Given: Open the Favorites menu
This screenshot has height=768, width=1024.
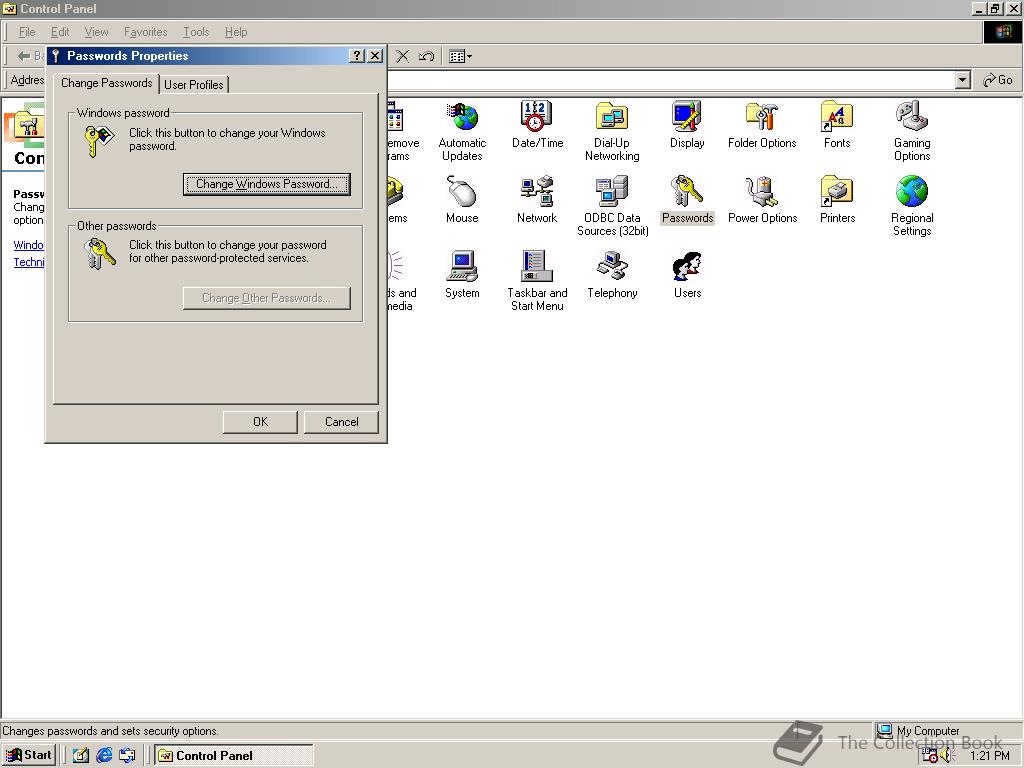Looking at the screenshot, I should point(146,32).
